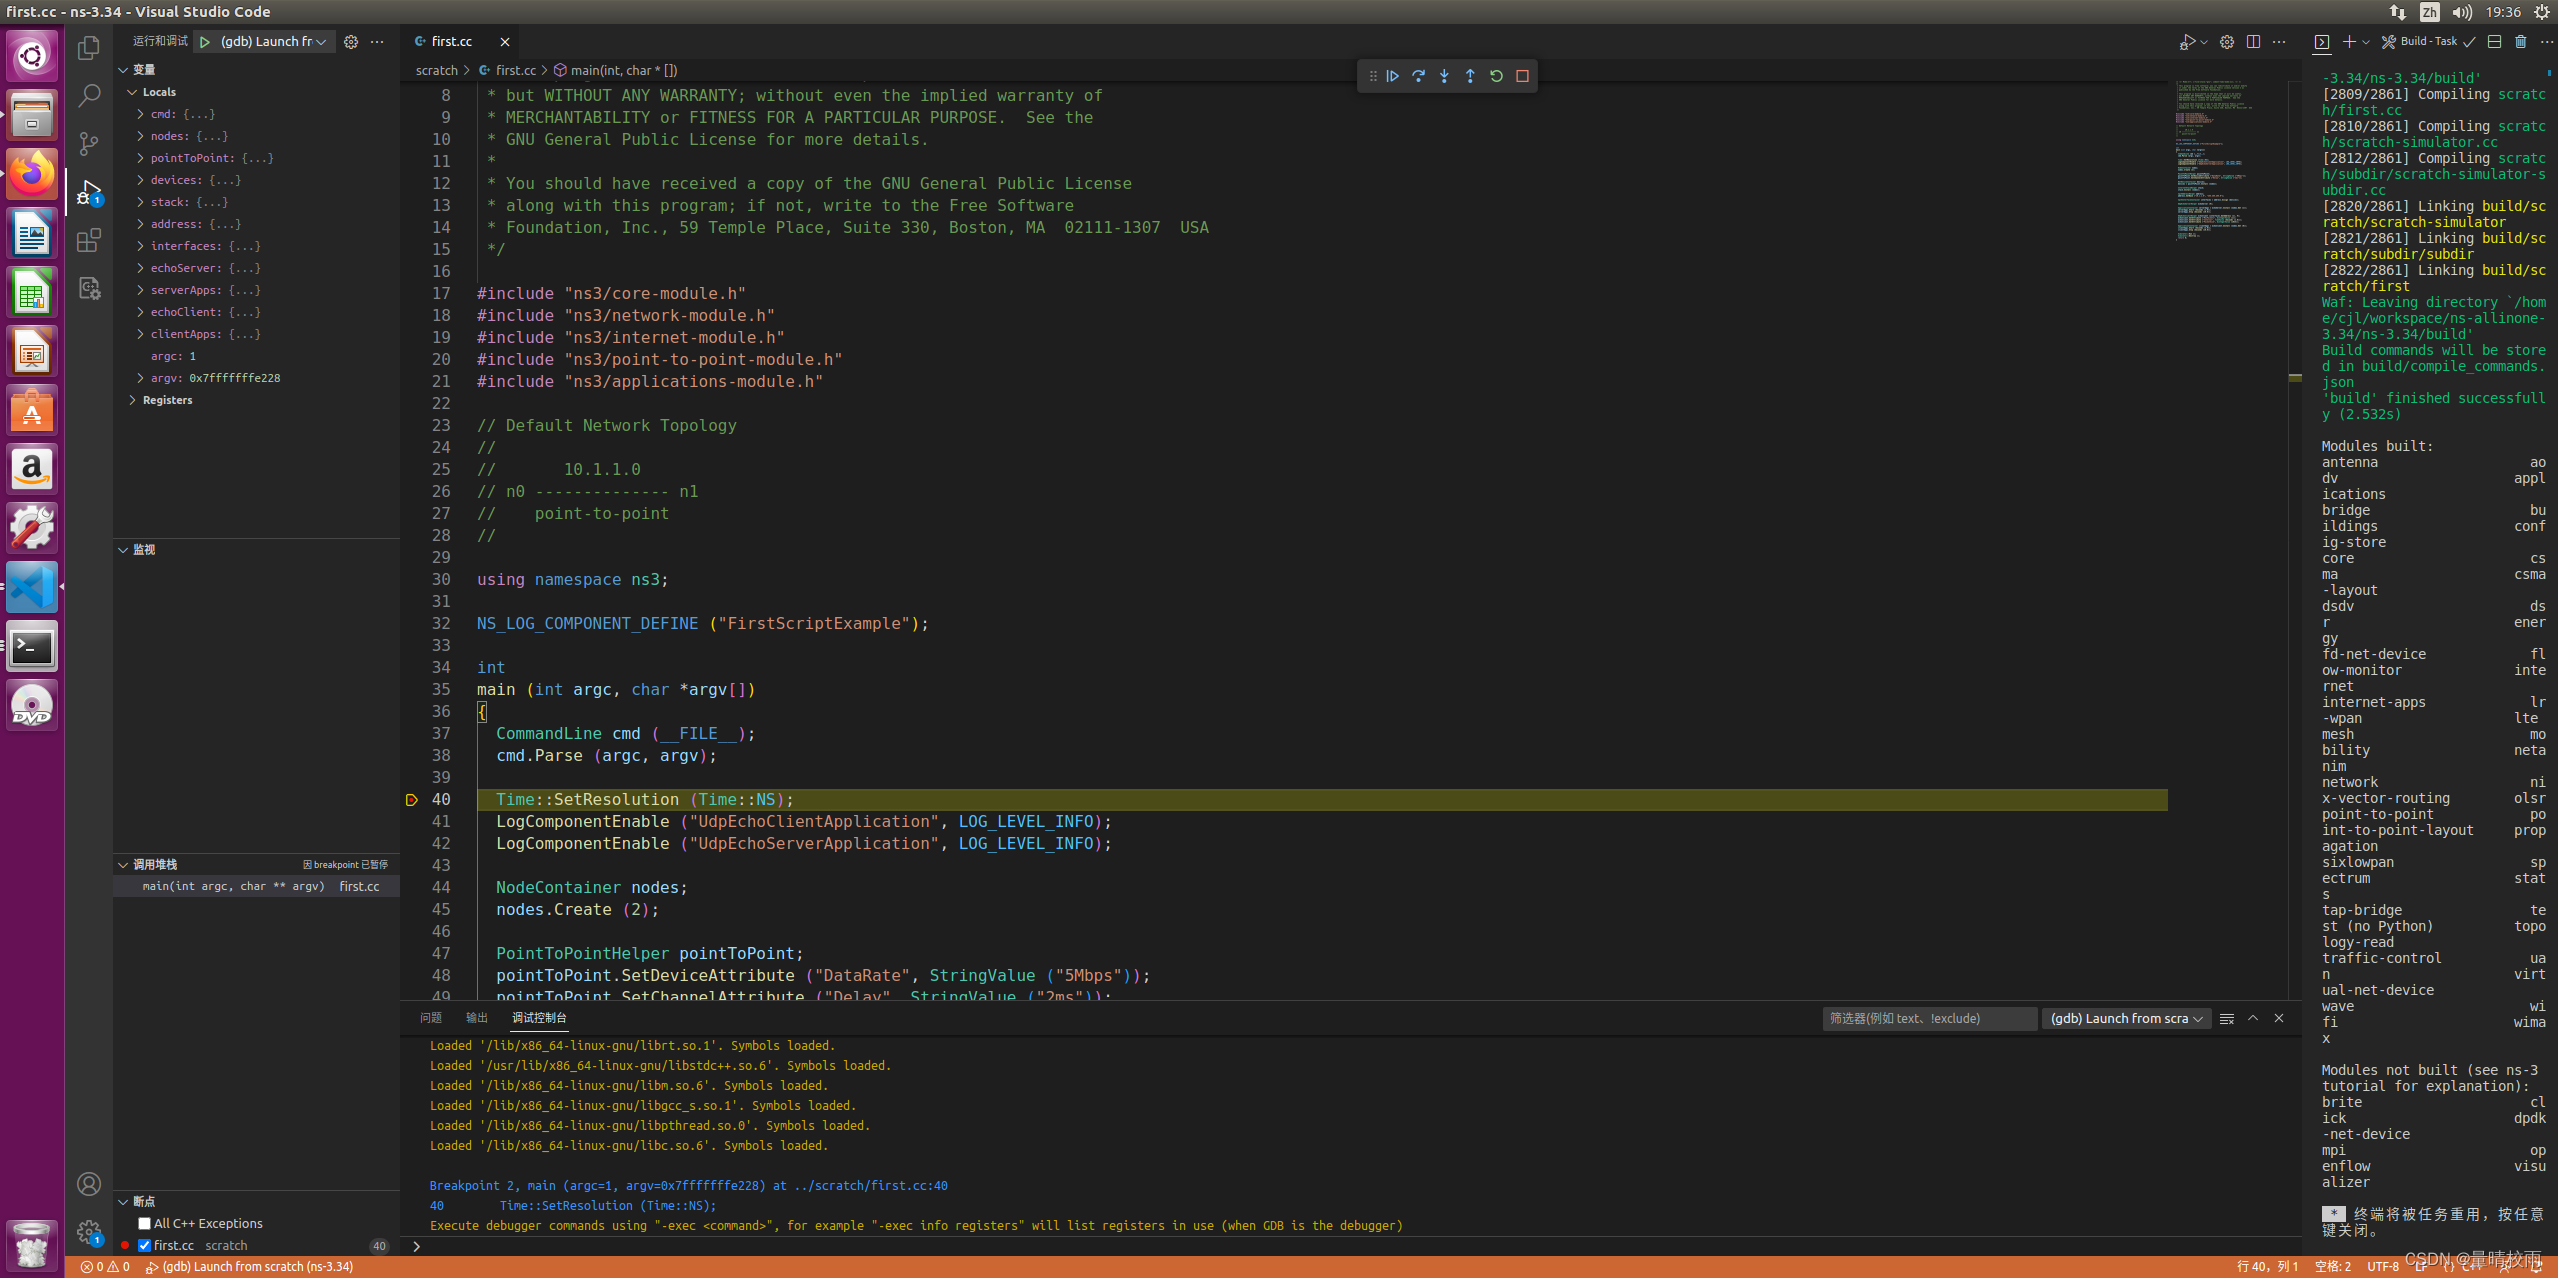
Task: Click the Step Over debug icon
Action: pos(1418,76)
